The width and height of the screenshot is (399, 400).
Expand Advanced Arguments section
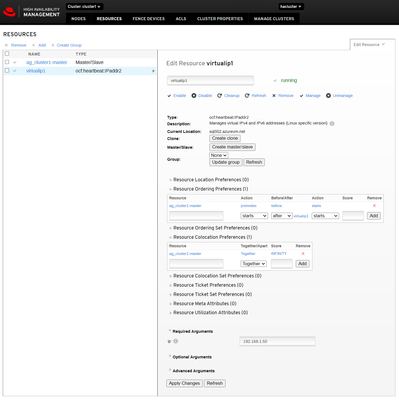point(192,371)
